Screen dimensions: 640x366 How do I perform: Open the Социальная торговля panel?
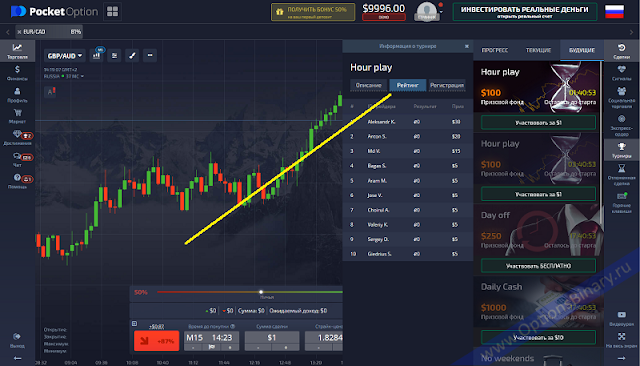pos(621,98)
